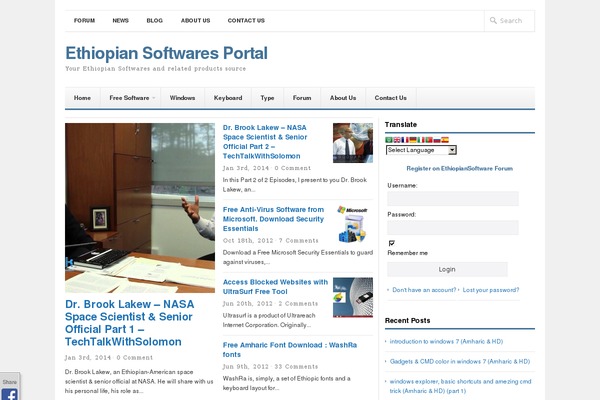Open introduction to windows 7 recent post

click(446, 341)
